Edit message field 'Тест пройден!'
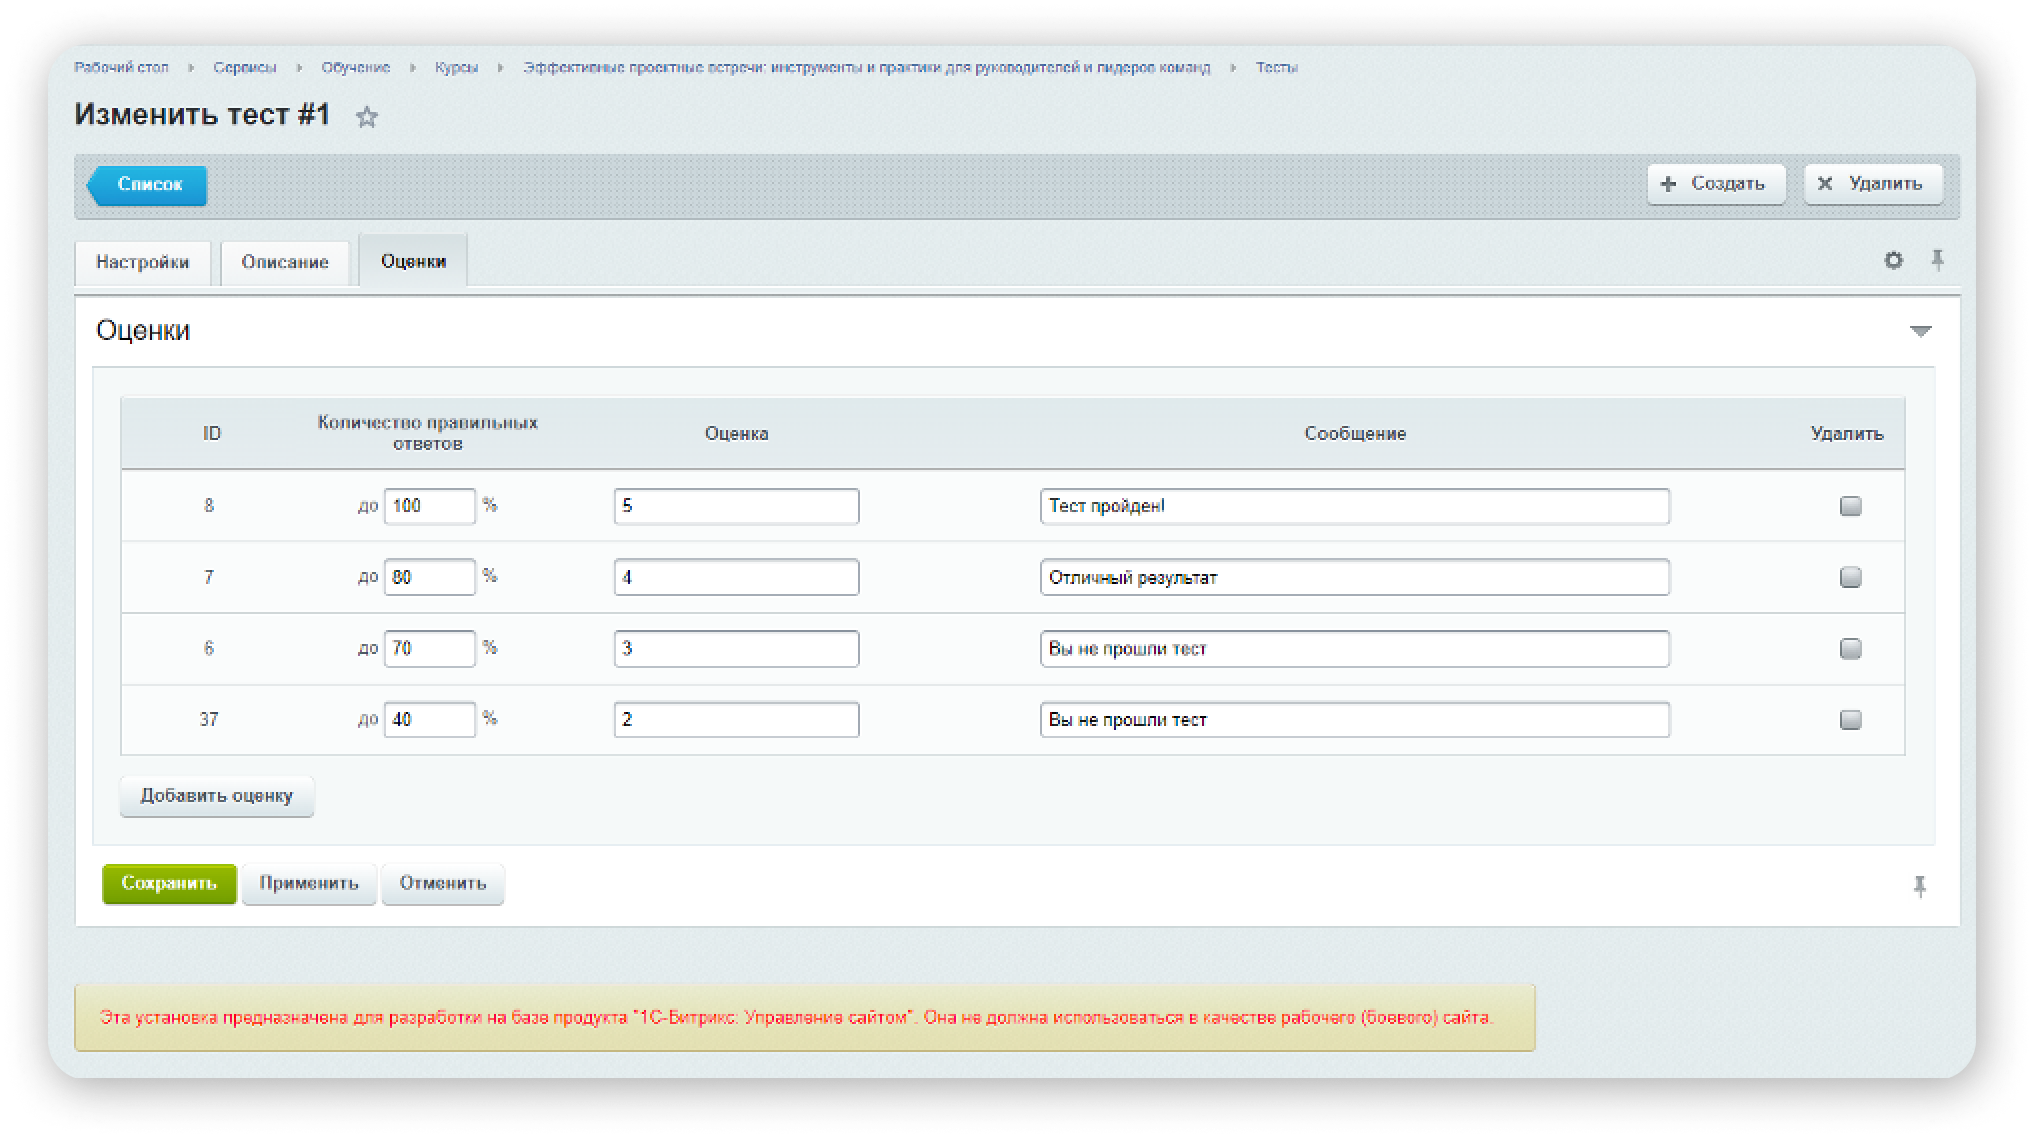 coord(1355,506)
